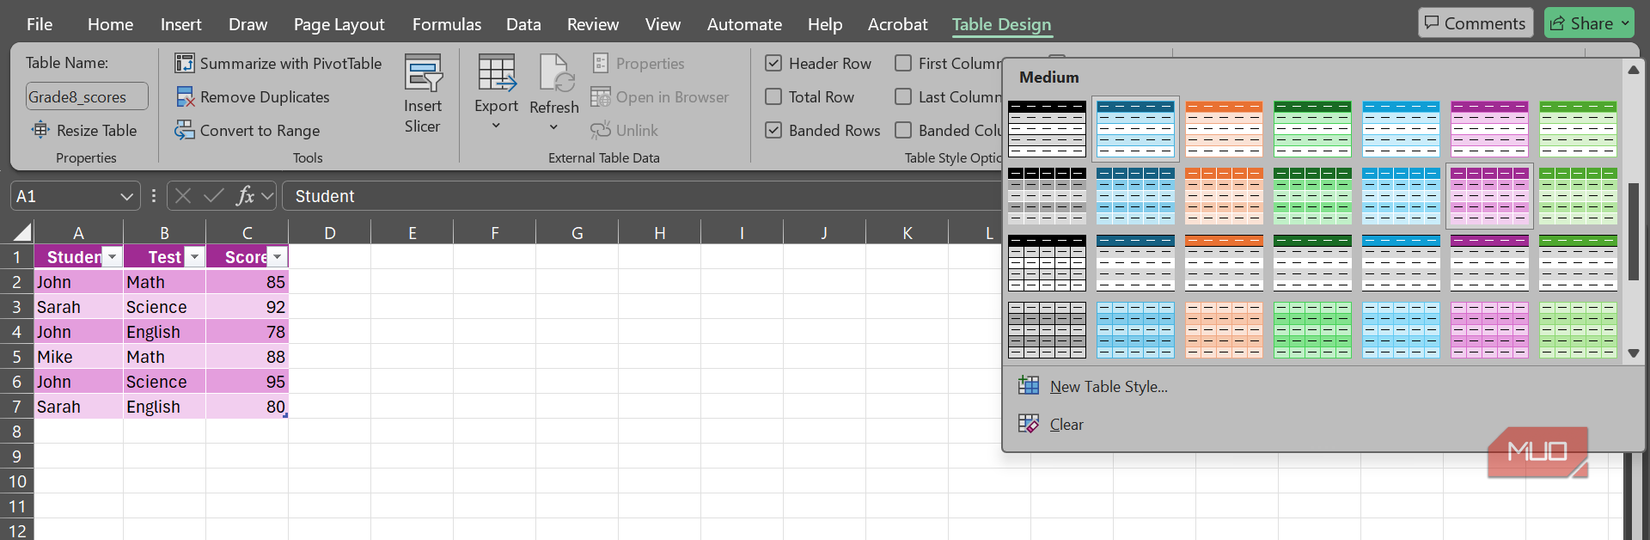Select black Medium style in first row

(1047, 129)
